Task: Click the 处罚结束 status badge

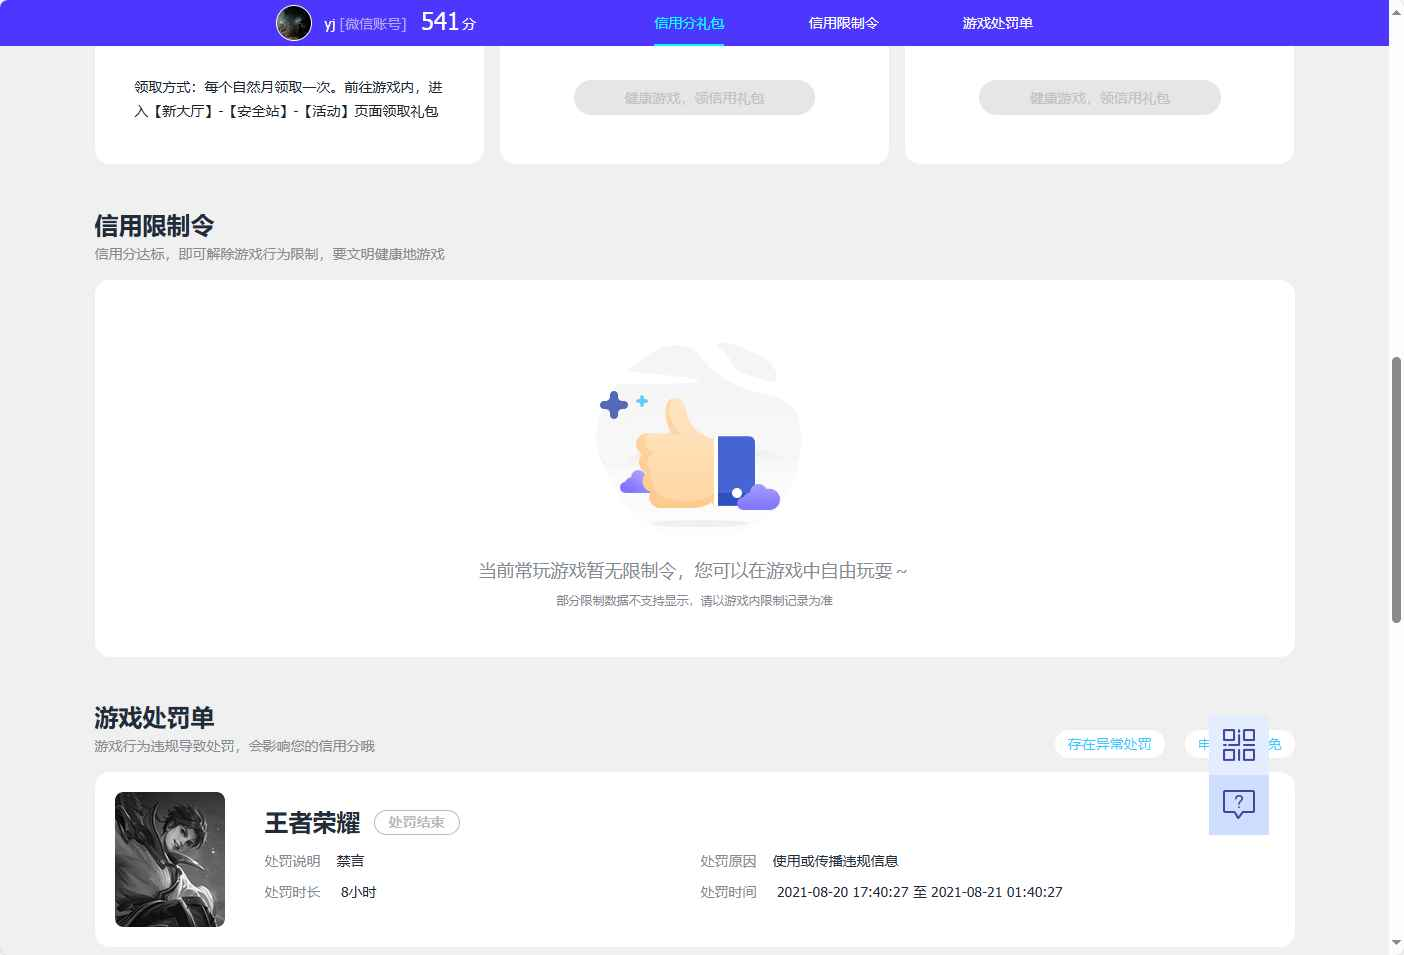Action: (416, 822)
